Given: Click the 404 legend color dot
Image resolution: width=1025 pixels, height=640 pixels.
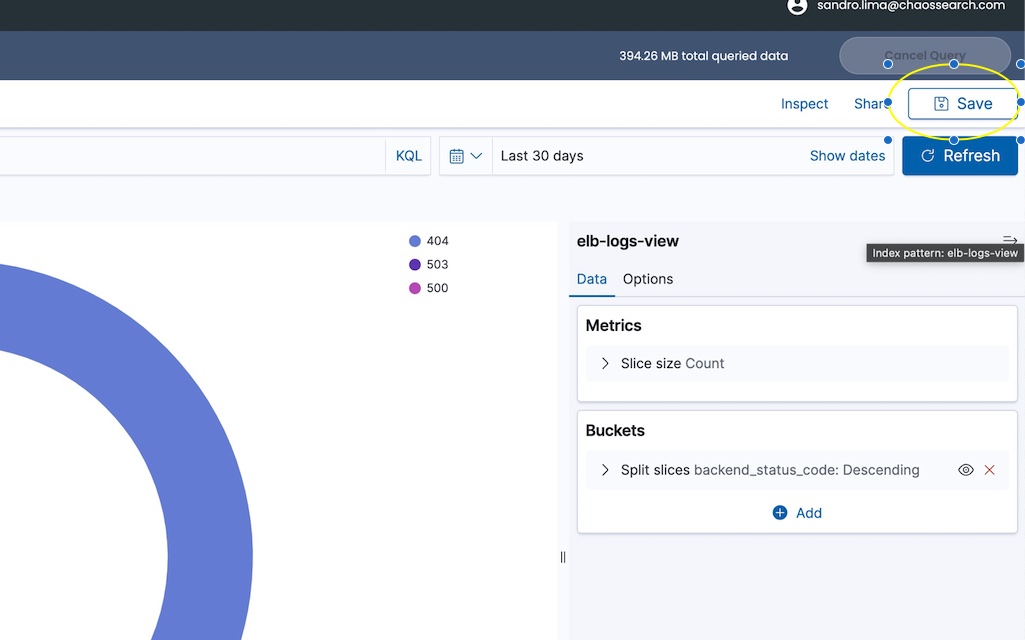Looking at the screenshot, I should (414, 241).
